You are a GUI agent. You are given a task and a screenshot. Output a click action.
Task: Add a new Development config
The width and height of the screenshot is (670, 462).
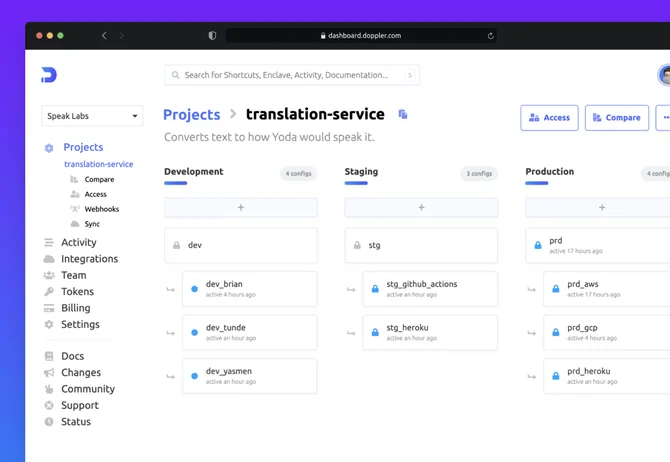241,207
